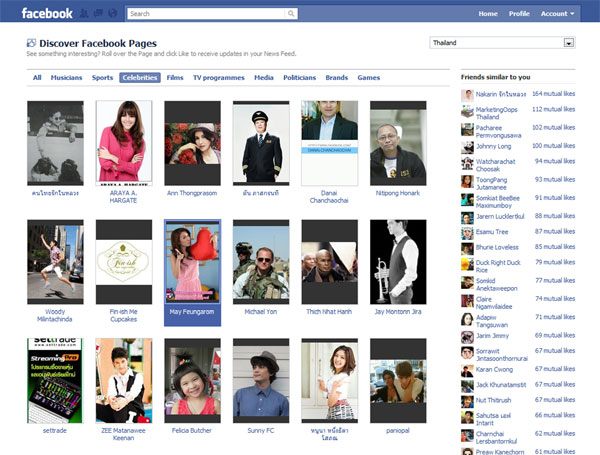
Task: Open friend requests icon in top bar
Action: pyautogui.click(x=84, y=14)
